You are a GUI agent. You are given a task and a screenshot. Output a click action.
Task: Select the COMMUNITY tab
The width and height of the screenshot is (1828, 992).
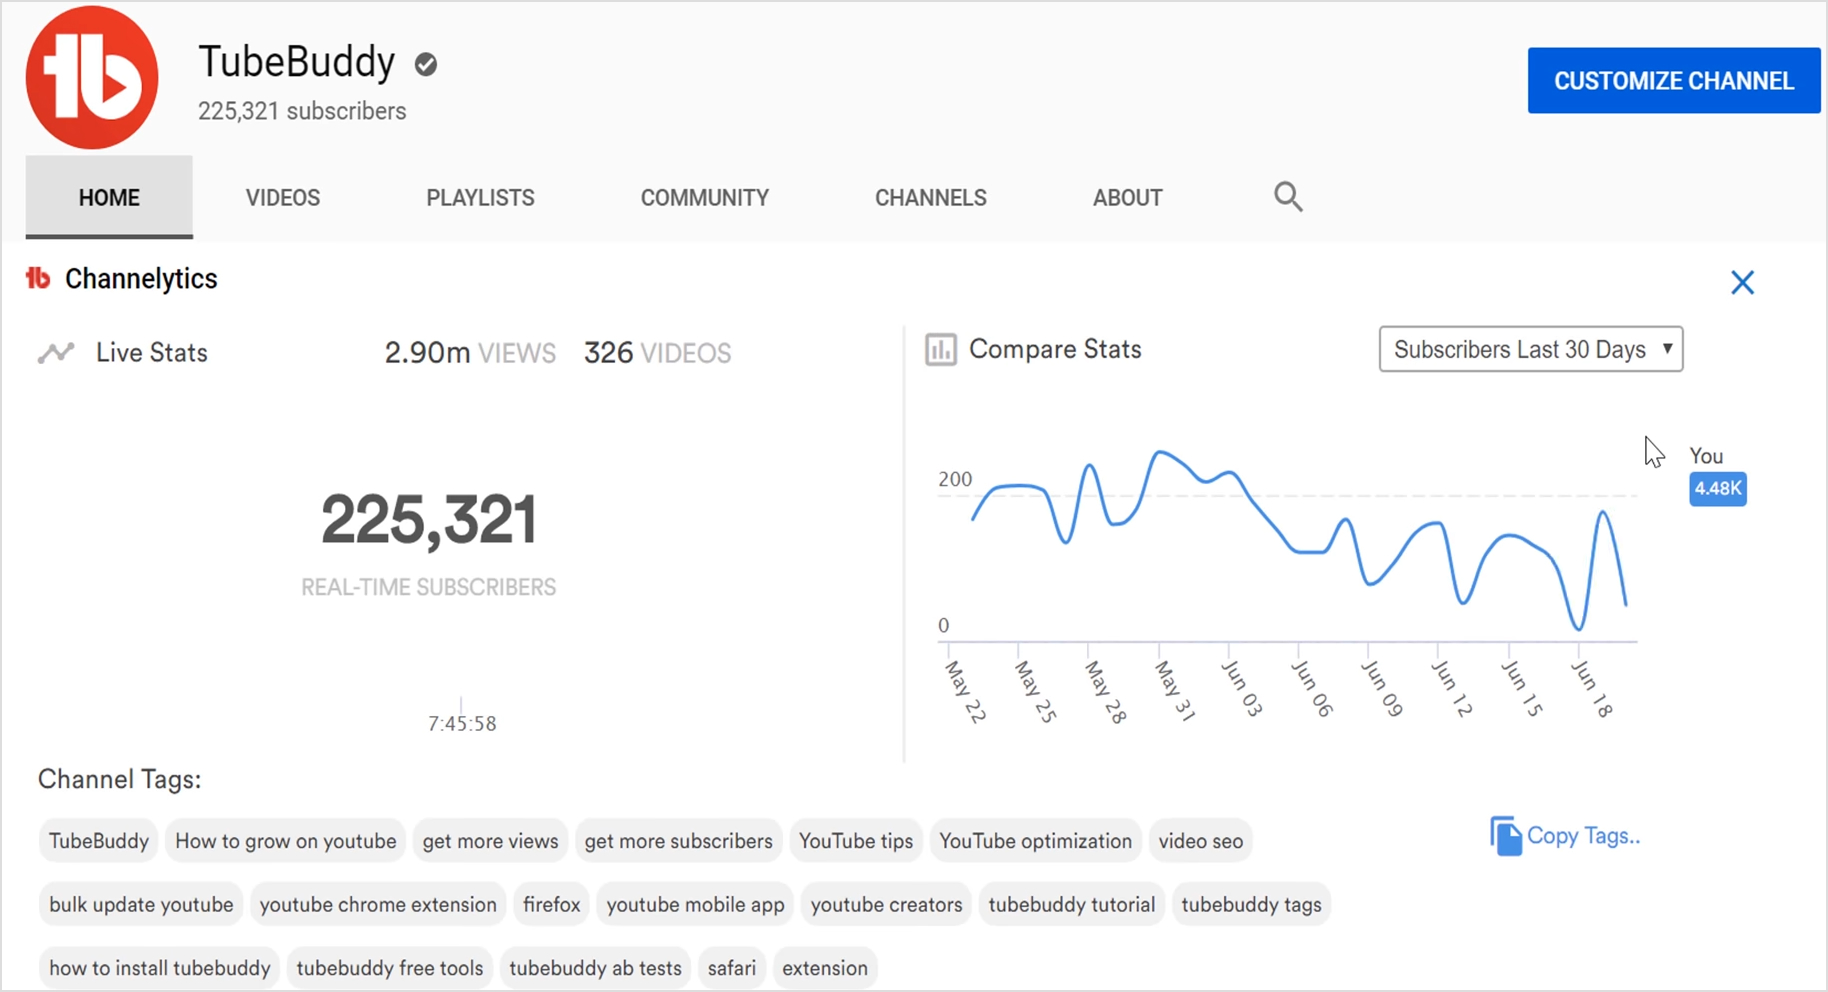705,198
